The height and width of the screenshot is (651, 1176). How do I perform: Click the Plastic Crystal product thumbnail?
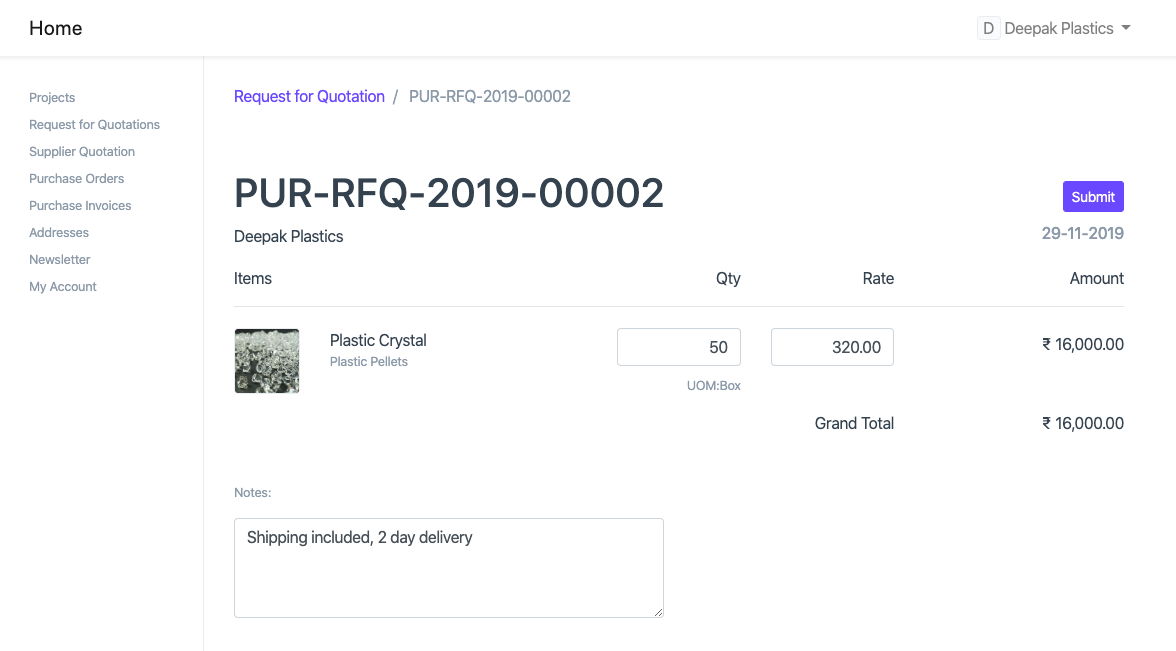click(266, 361)
